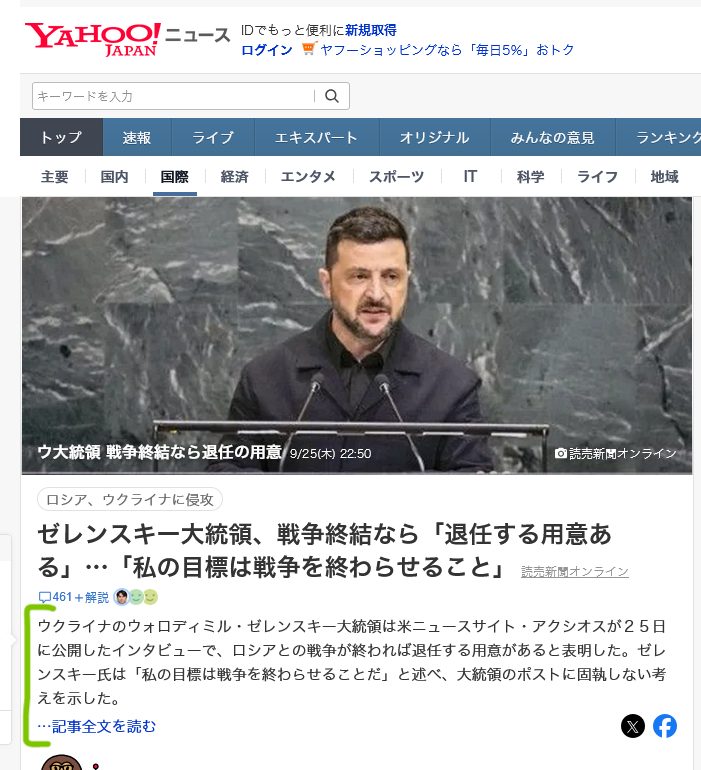This screenshot has height=770, width=701.
Task: Focus the keyword search input field
Action: (x=172, y=96)
